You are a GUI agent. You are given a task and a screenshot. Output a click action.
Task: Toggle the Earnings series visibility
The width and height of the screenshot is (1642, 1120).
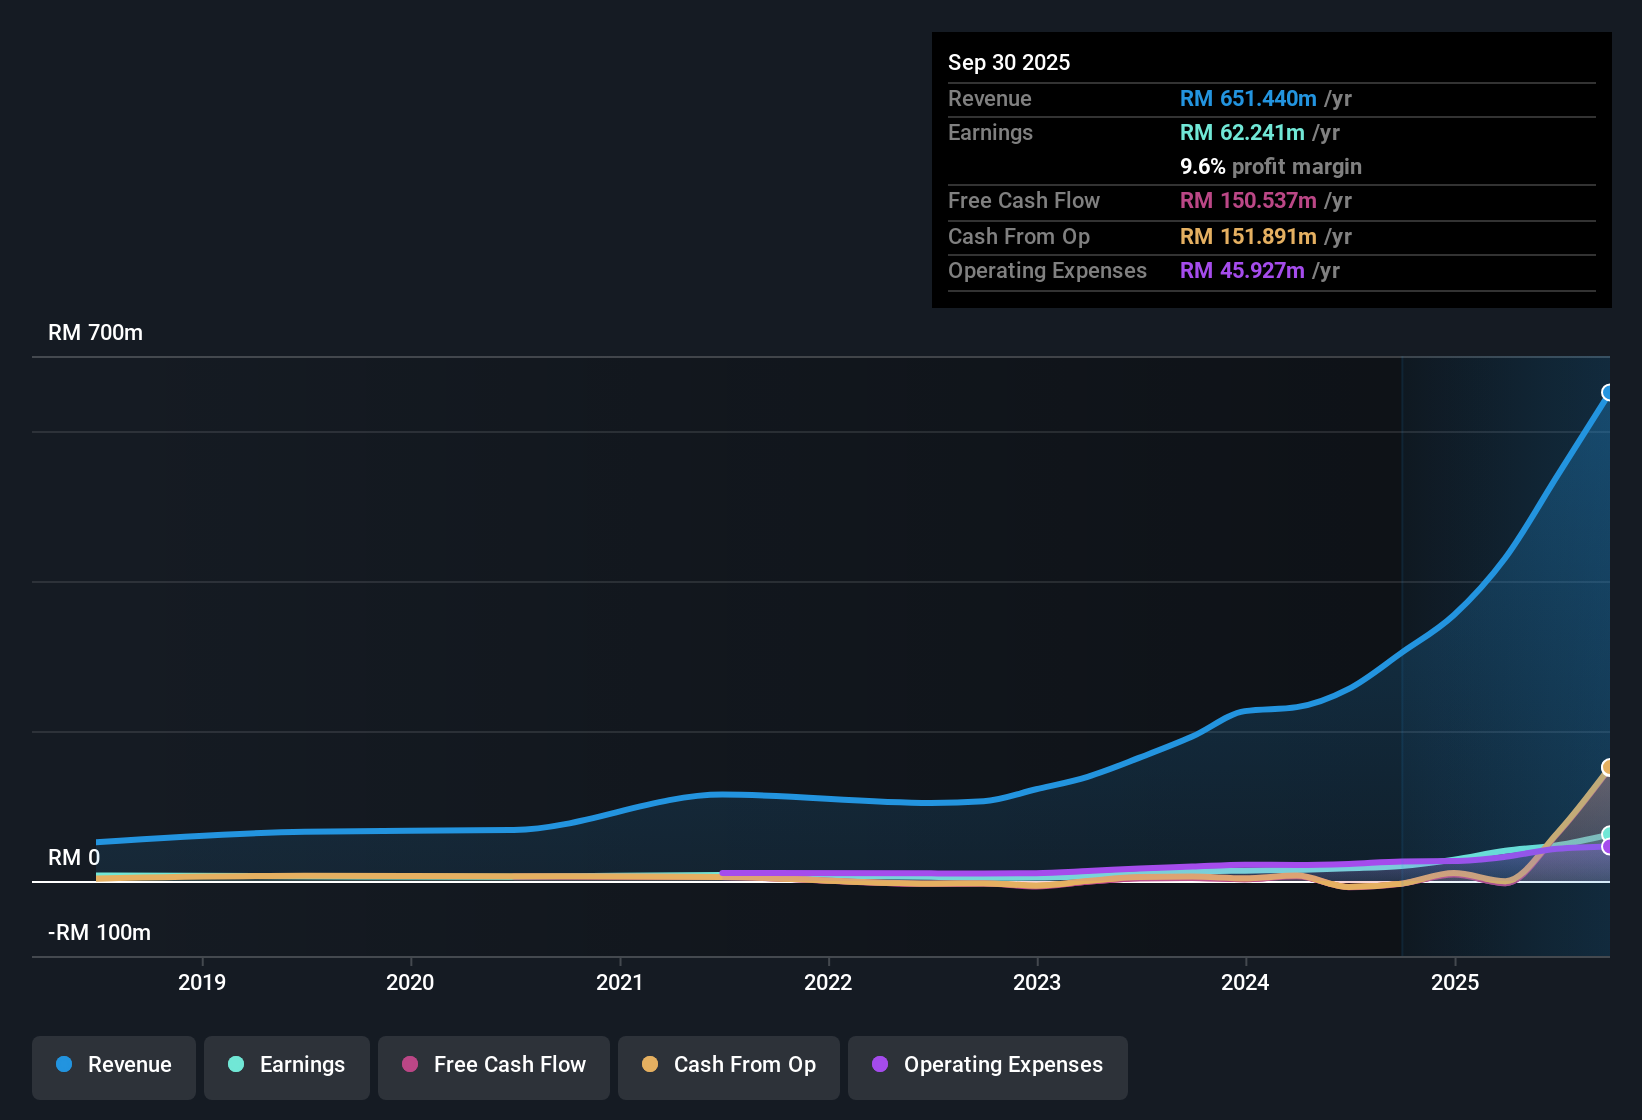pyautogui.click(x=286, y=1065)
